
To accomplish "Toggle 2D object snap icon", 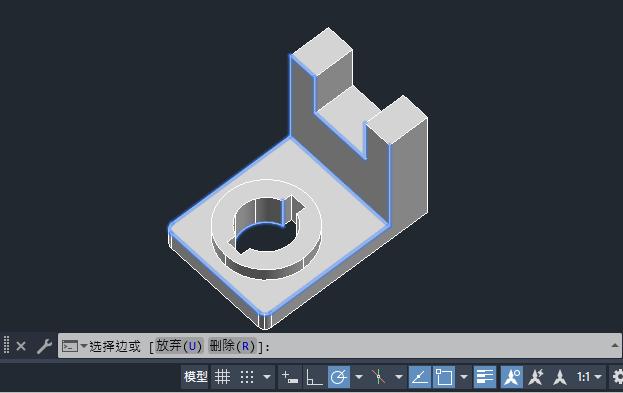I will tap(444, 376).
